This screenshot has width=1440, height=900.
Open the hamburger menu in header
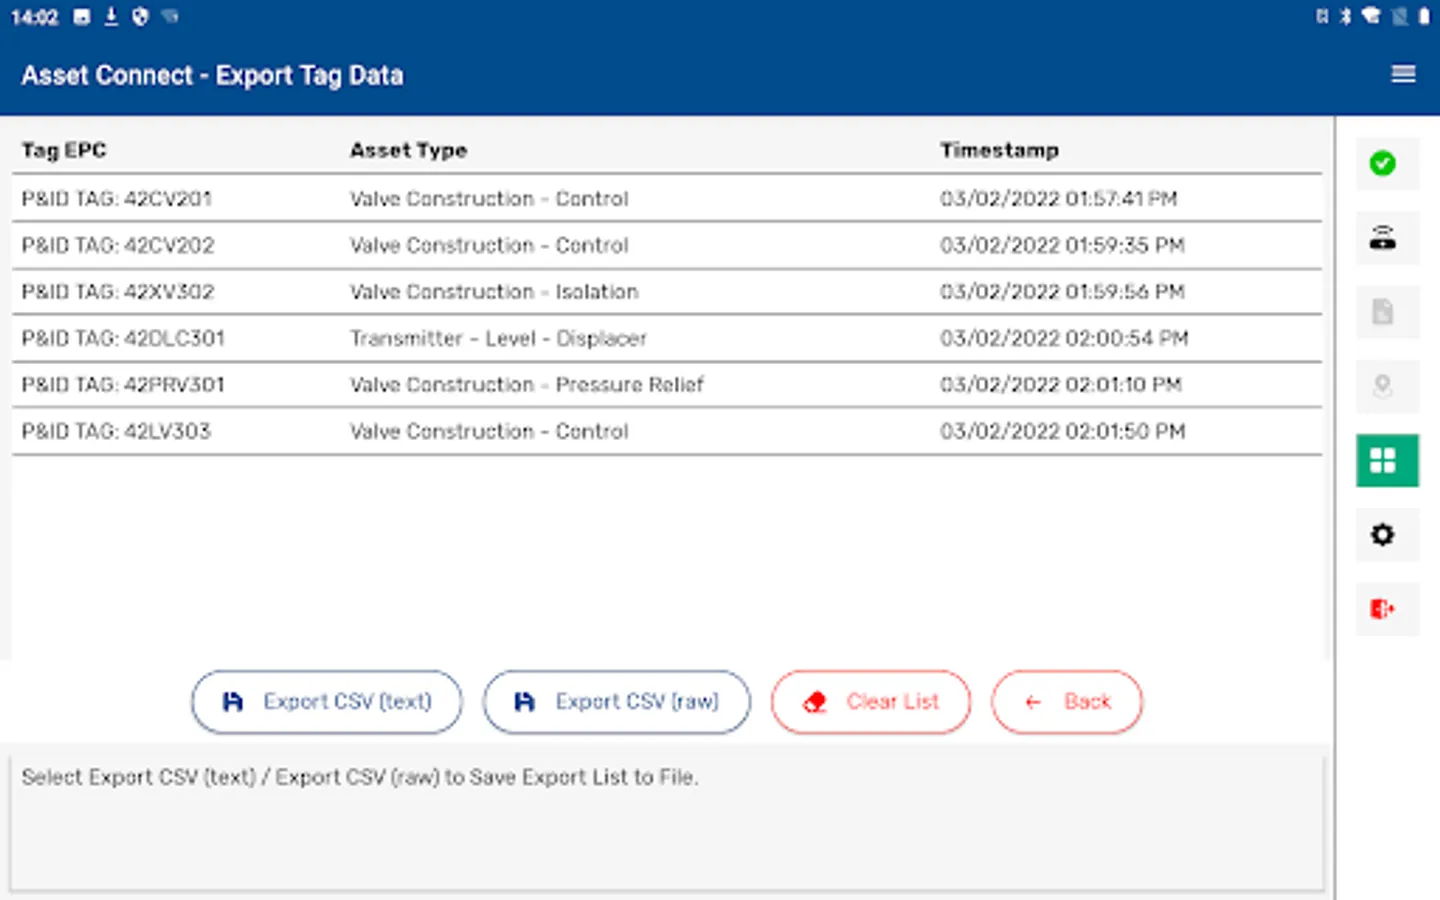[x=1403, y=75]
